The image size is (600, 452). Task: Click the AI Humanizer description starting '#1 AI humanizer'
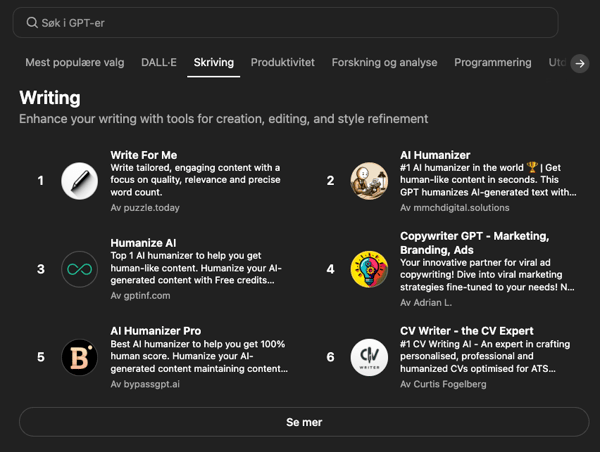[x=488, y=180]
